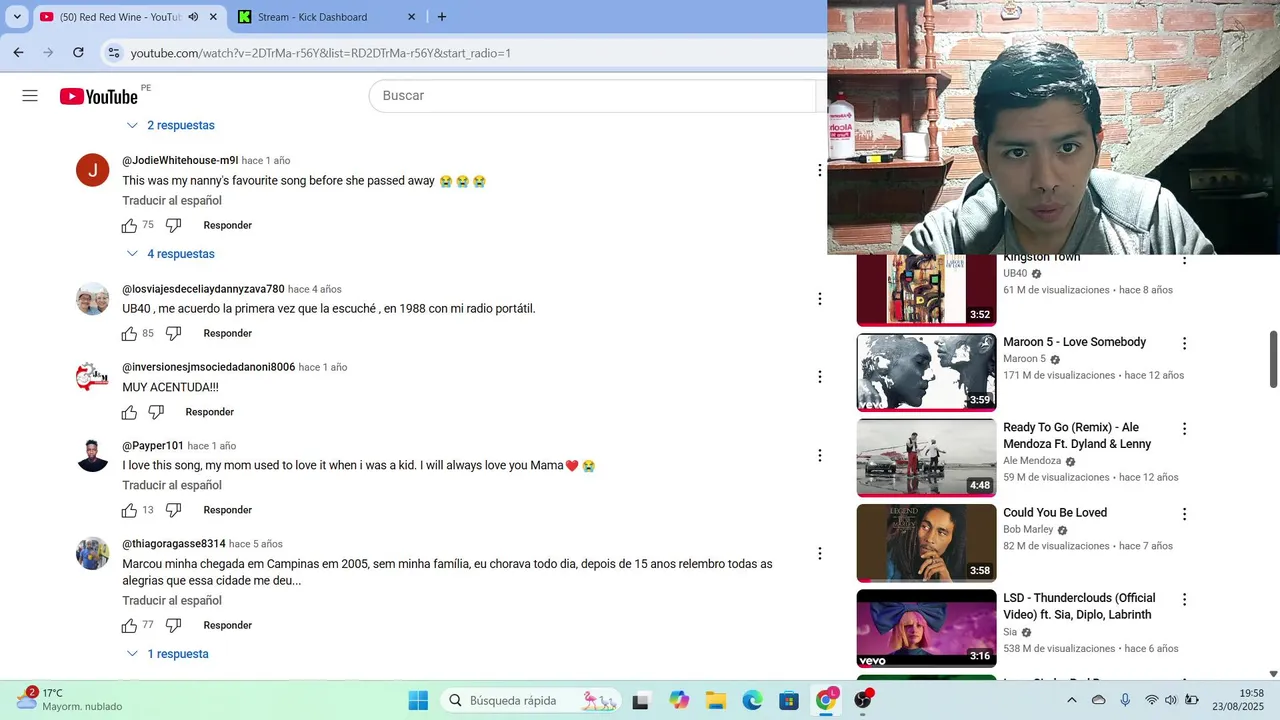Image resolution: width=1280 pixels, height=720 pixels.
Task: Open more options for Maroon 5 Love Somebody
Action: click(x=1184, y=343)
